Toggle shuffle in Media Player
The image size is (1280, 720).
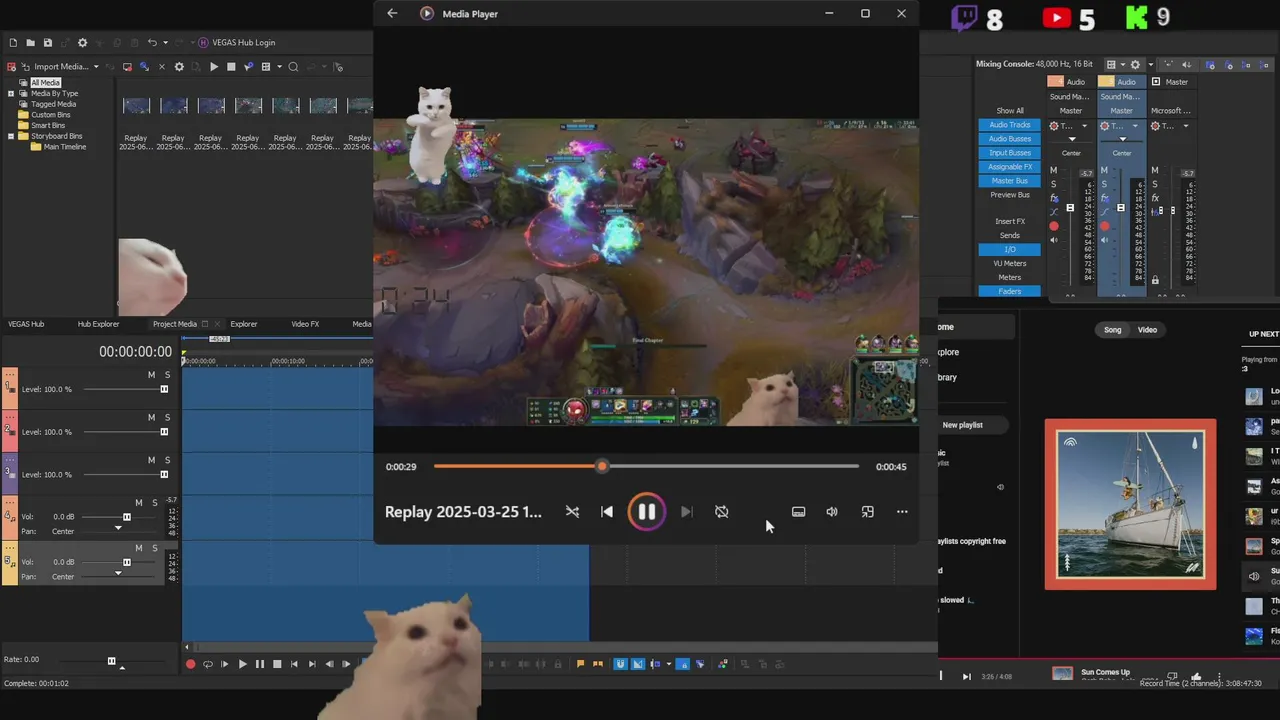point(572,512)
